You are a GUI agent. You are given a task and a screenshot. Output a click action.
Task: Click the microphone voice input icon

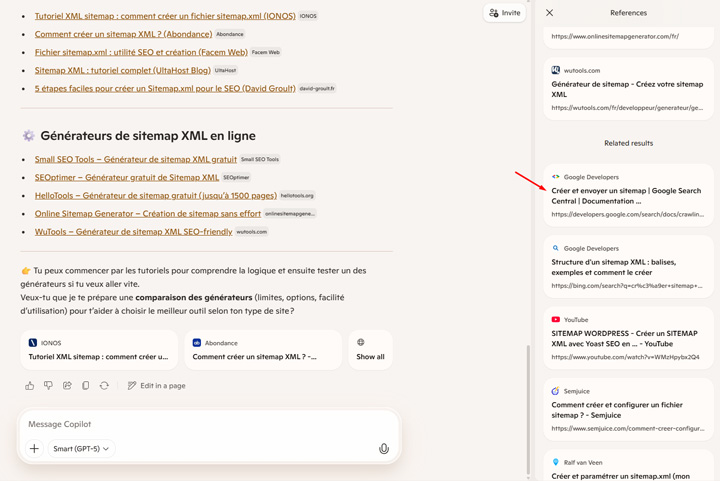click(x=383, y=449)
